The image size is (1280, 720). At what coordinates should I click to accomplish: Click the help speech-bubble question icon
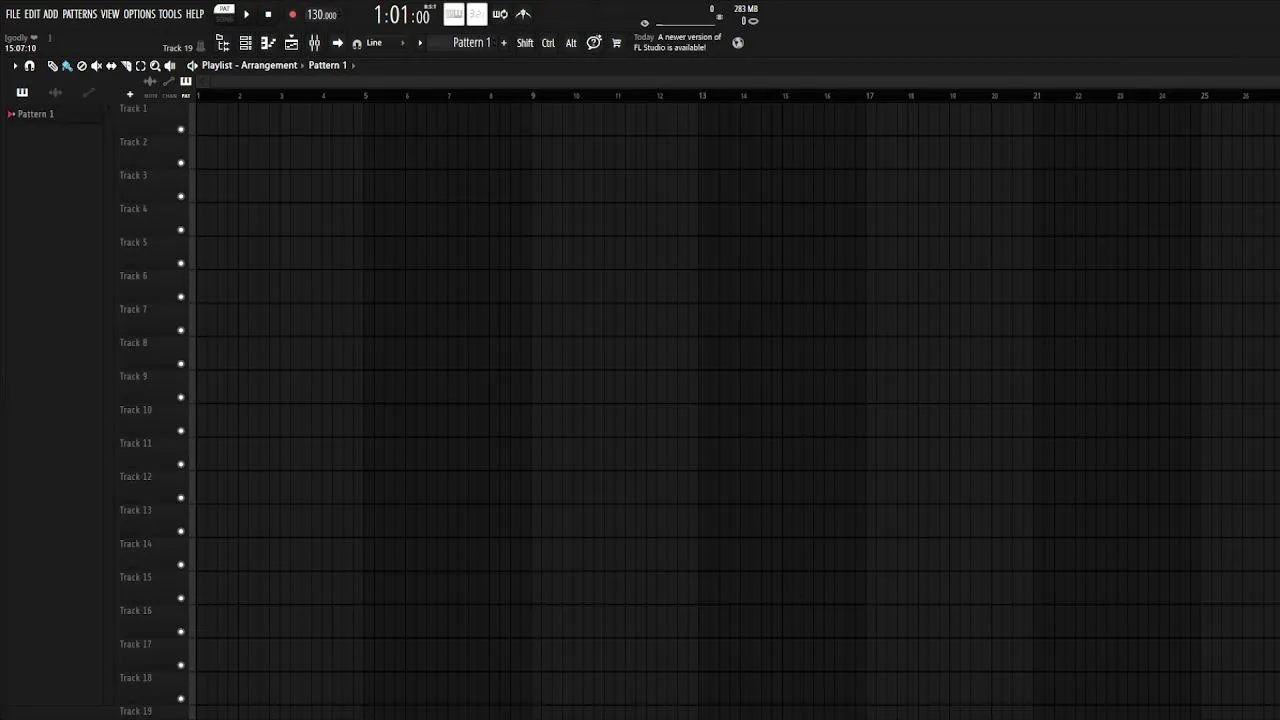tap(594, 43)
